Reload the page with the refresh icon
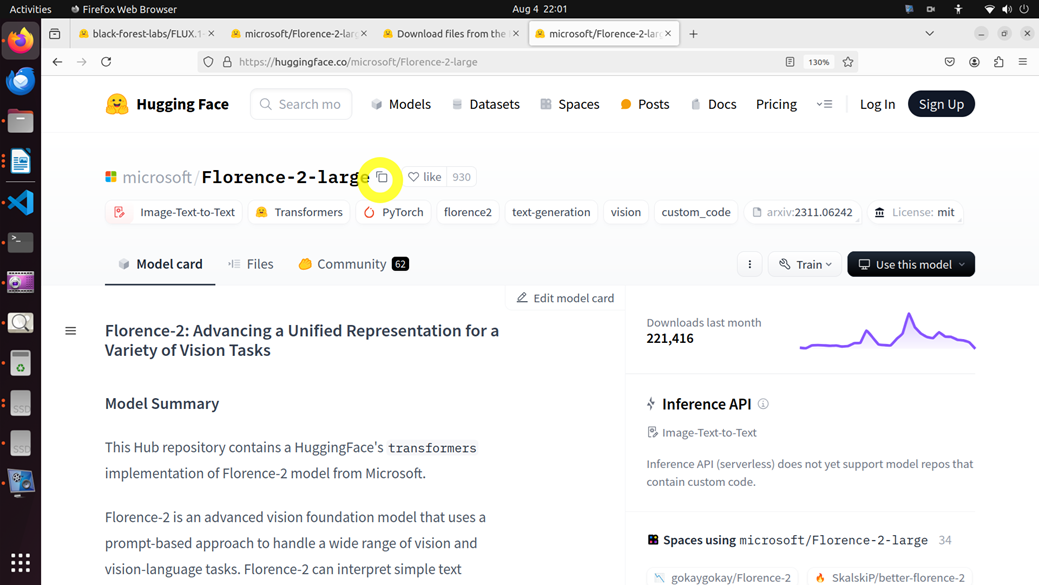1039x585 pixels. tap(106, 62)
